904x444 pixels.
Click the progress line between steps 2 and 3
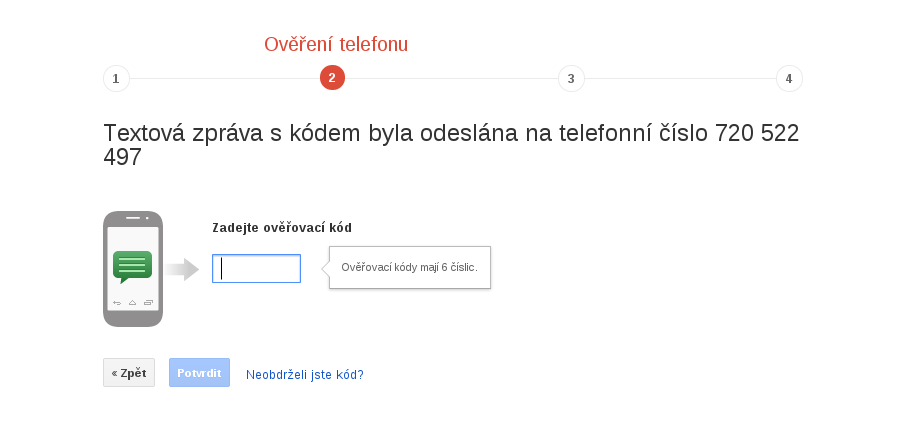(x=451, y=78)
